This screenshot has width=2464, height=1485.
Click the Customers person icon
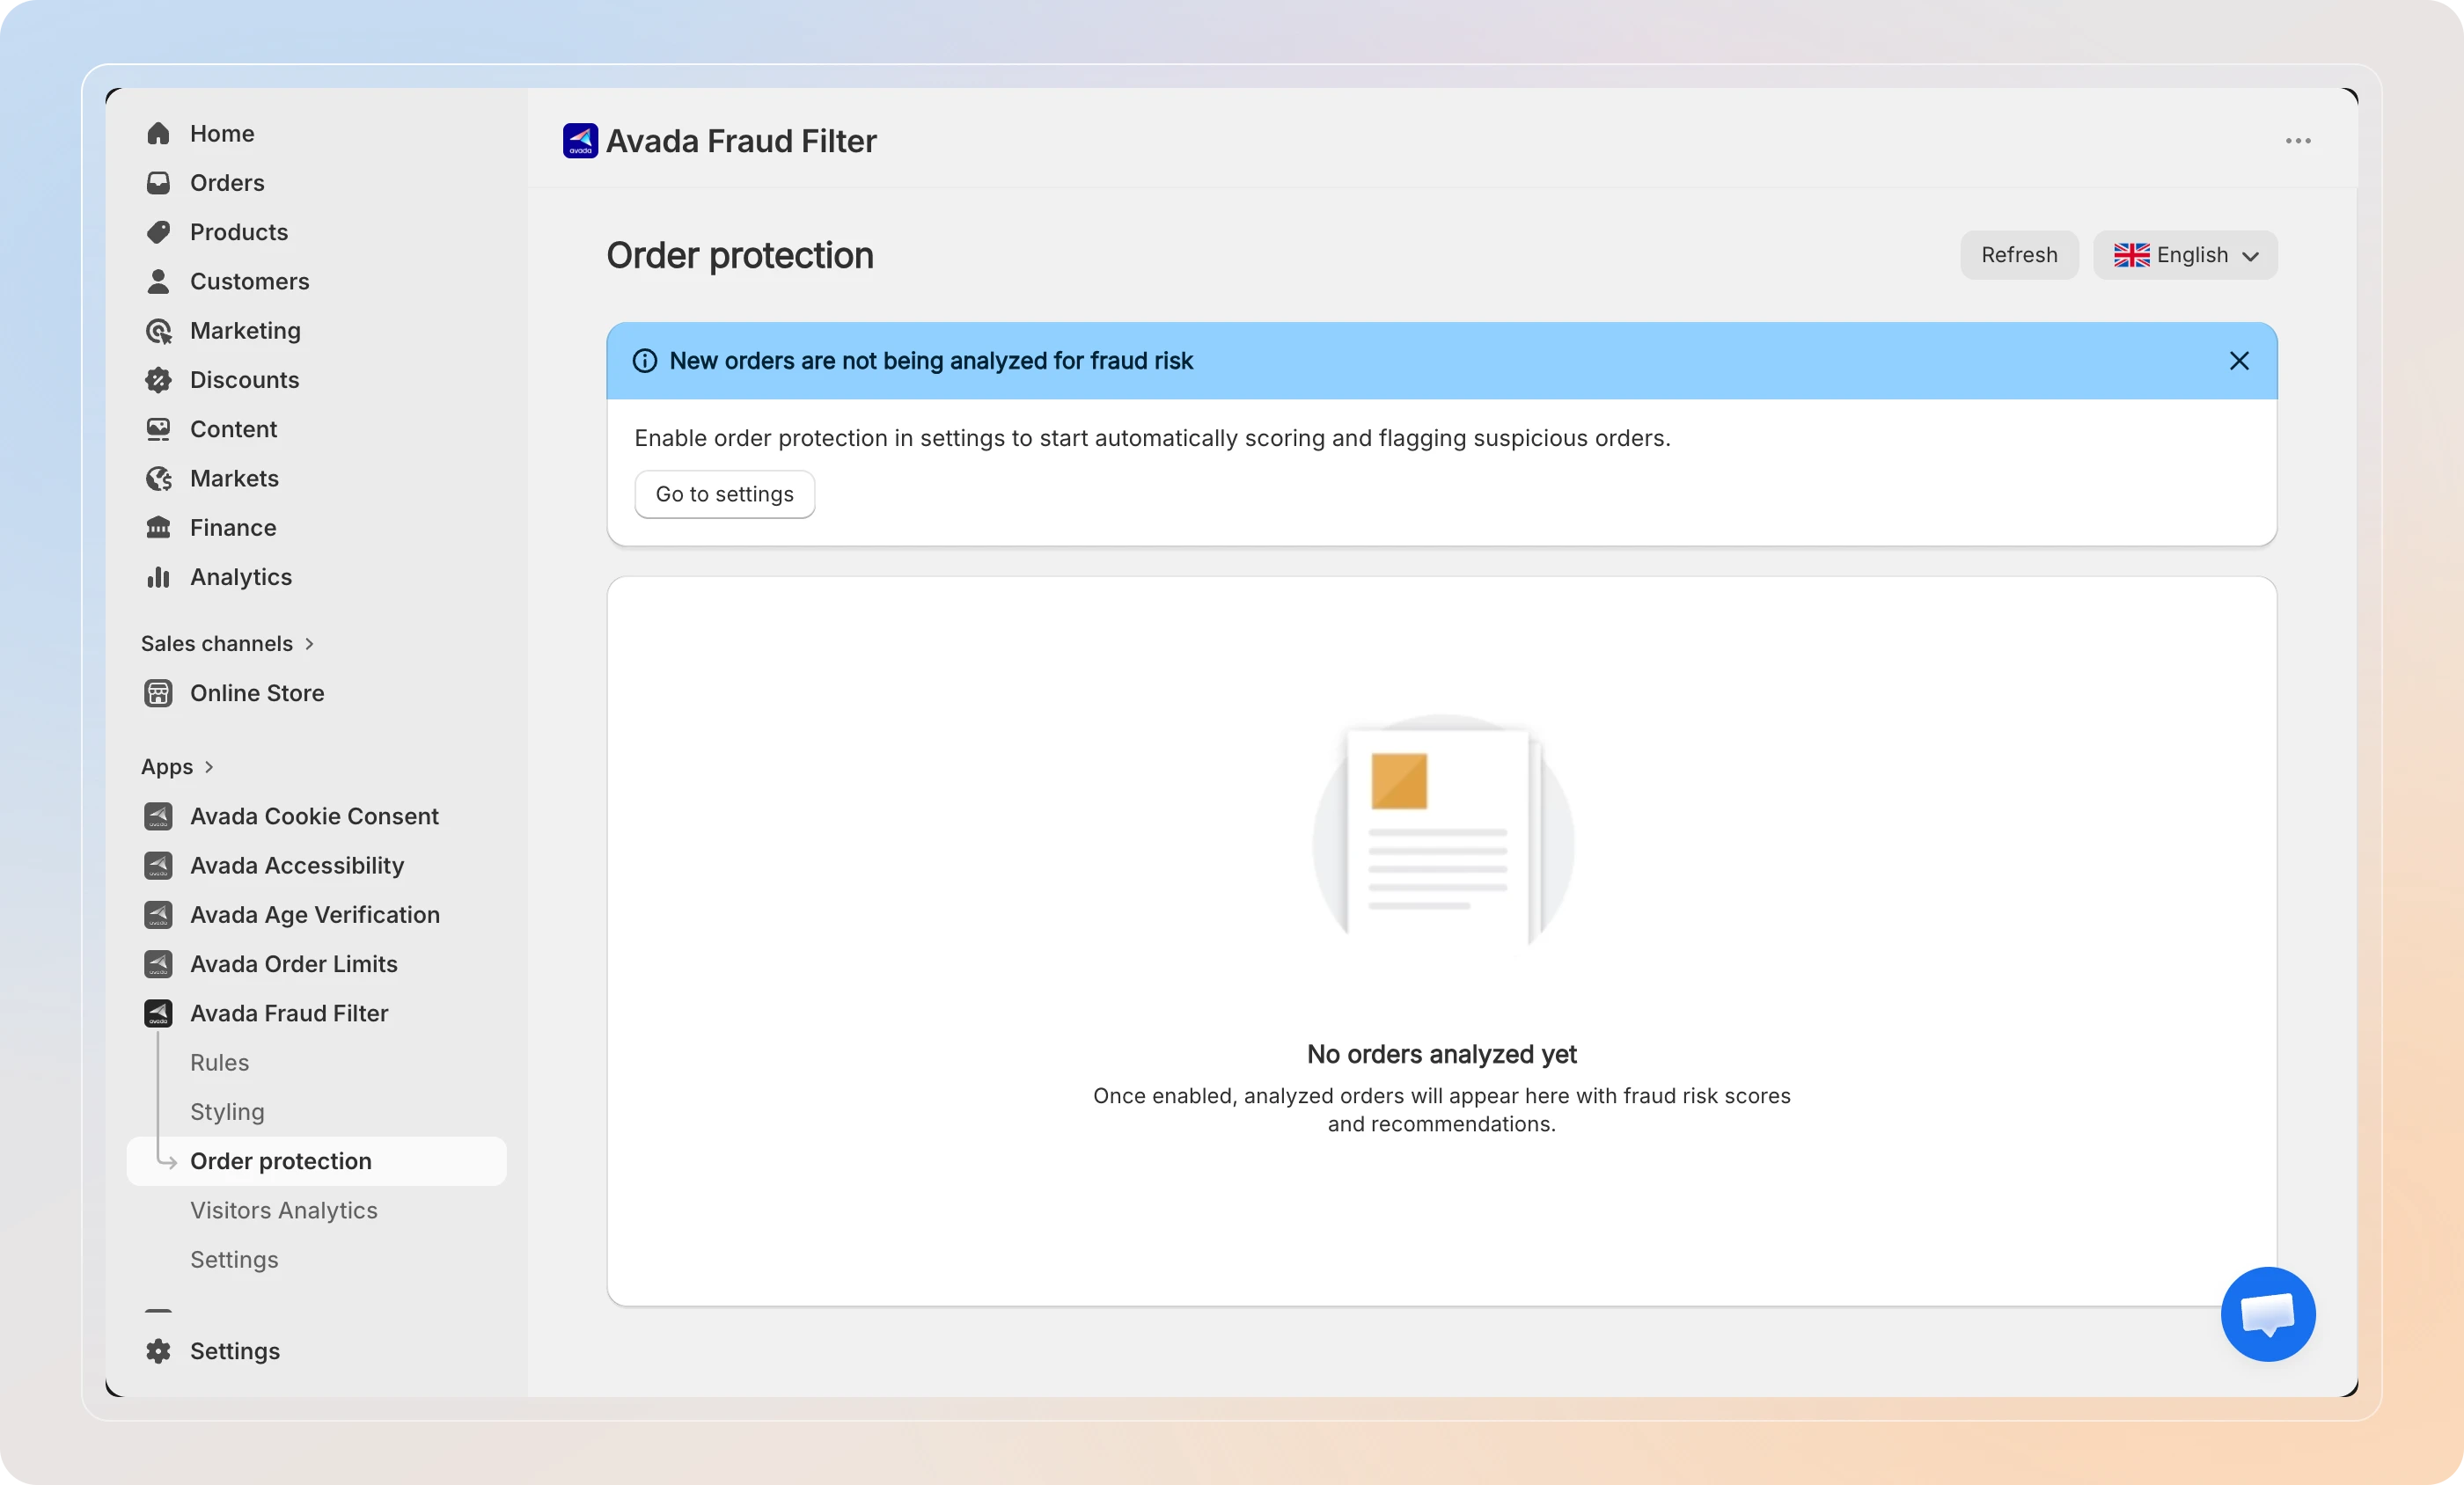(158, 281)
